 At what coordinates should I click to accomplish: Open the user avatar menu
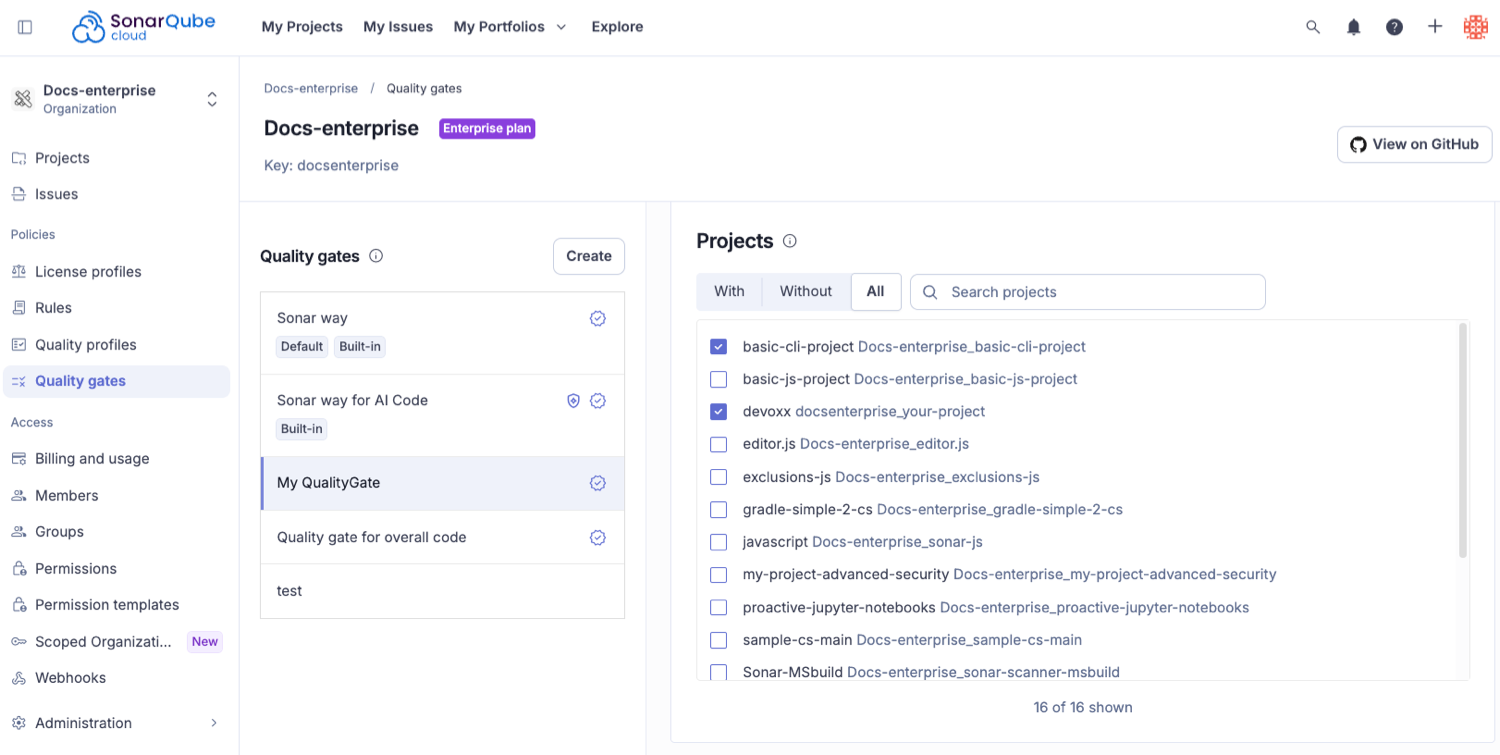coord(1476,27)
